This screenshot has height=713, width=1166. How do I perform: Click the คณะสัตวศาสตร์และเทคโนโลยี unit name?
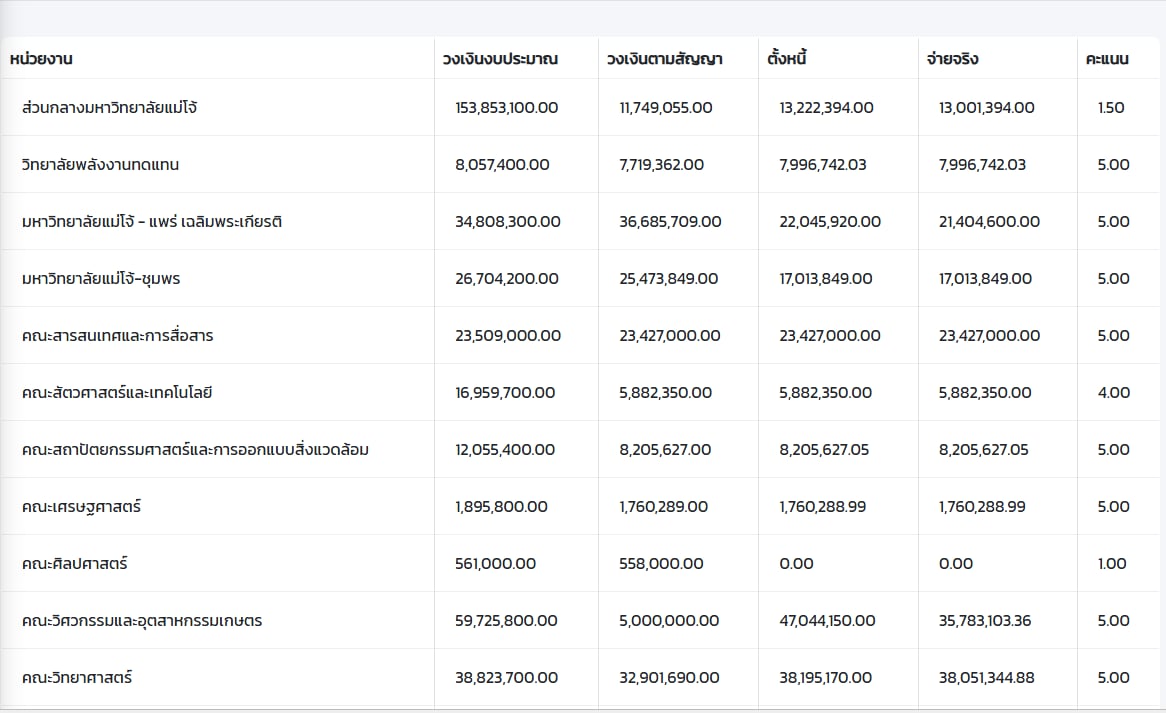pos(117,392)
